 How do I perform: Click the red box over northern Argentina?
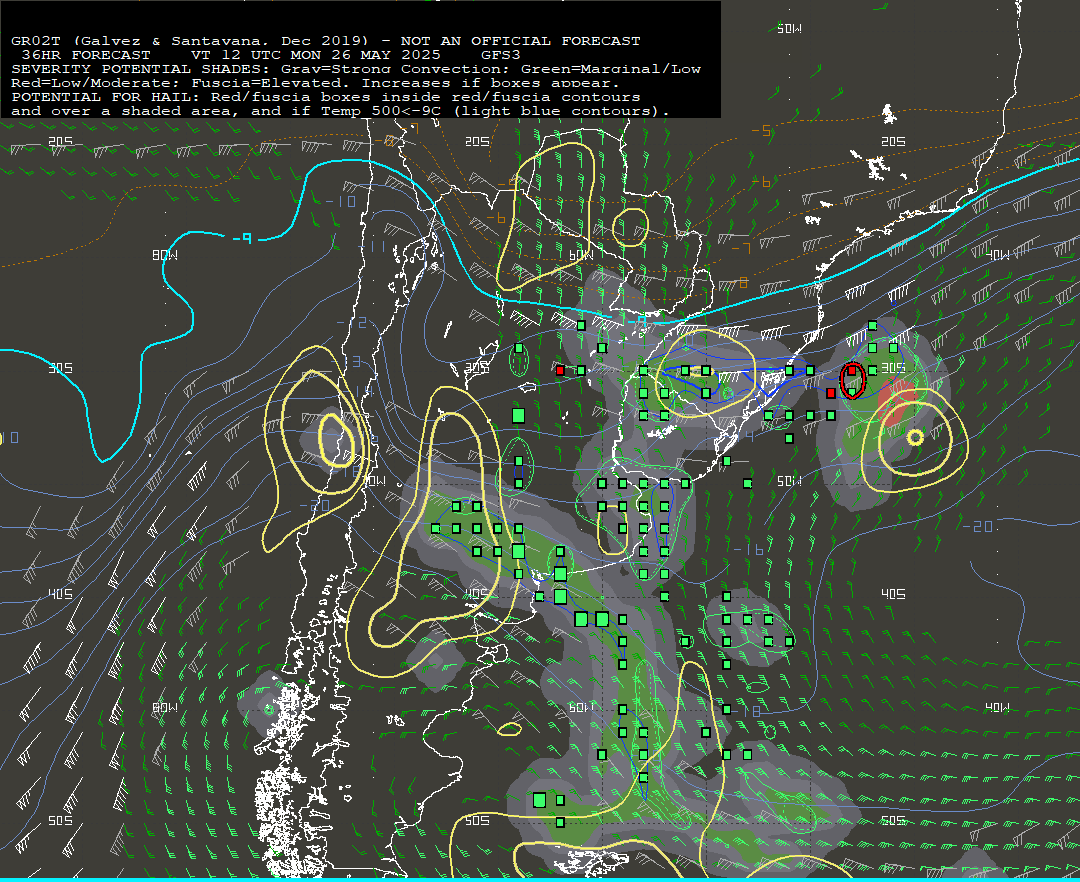pos(560,370)
